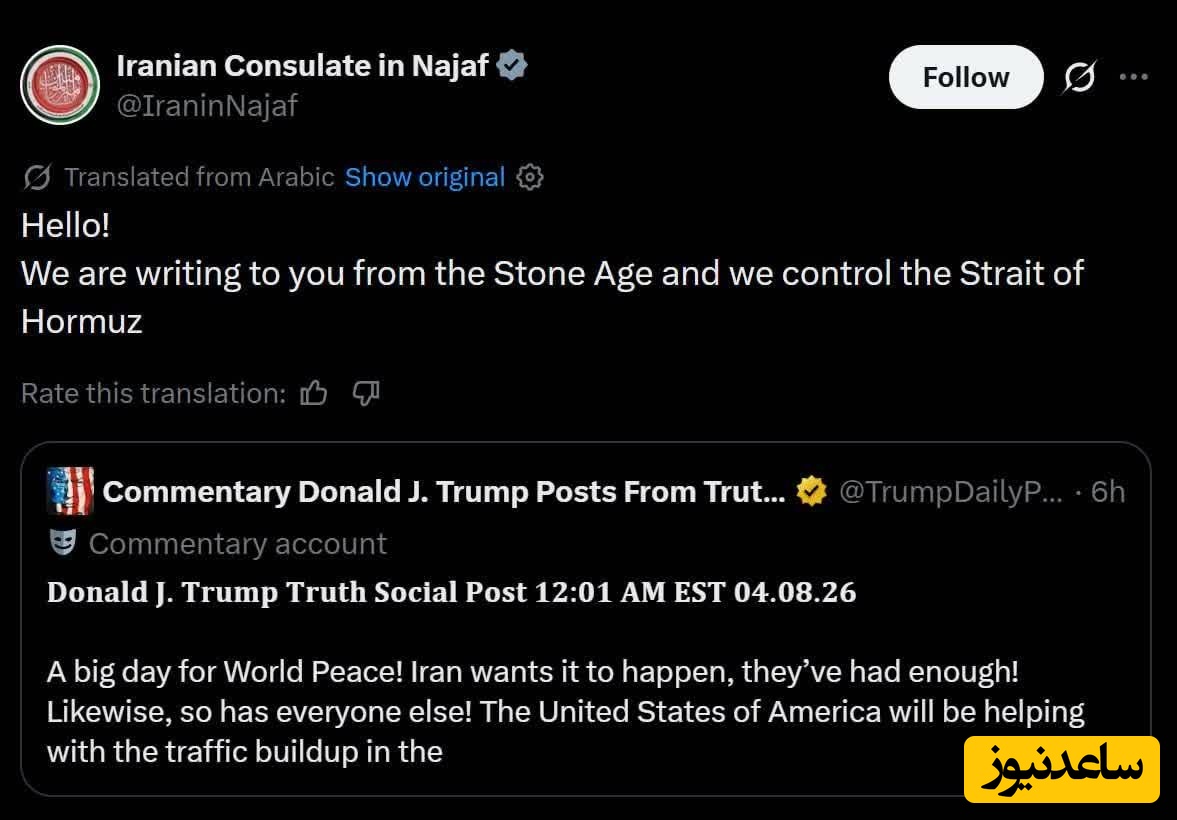1177x820 pixels.
Task: Open the three-dot more options menu
Action: (x=1133, y=77)
